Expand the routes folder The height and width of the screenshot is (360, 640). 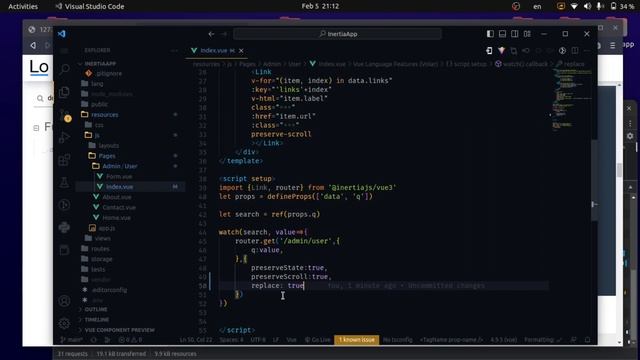(100, 249)
